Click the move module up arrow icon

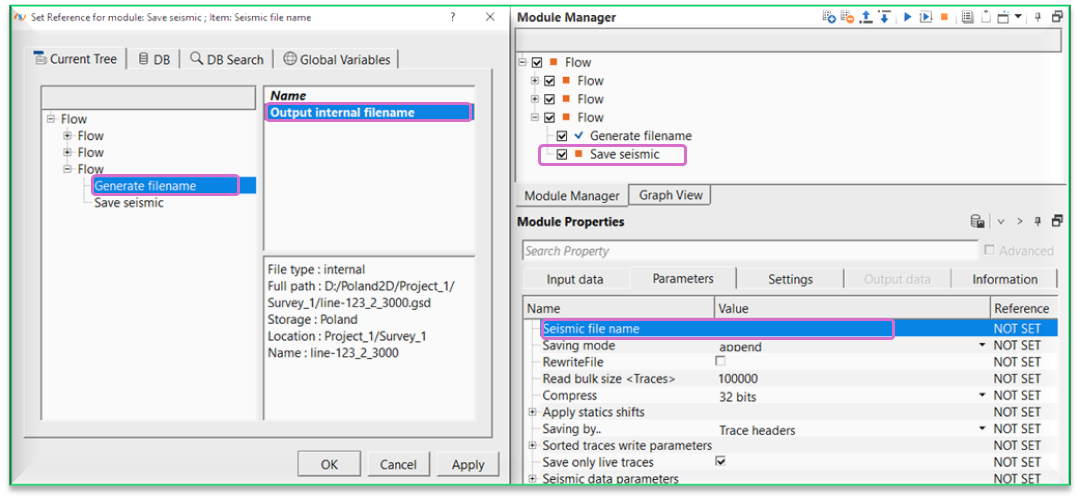(x=866, y=17)
